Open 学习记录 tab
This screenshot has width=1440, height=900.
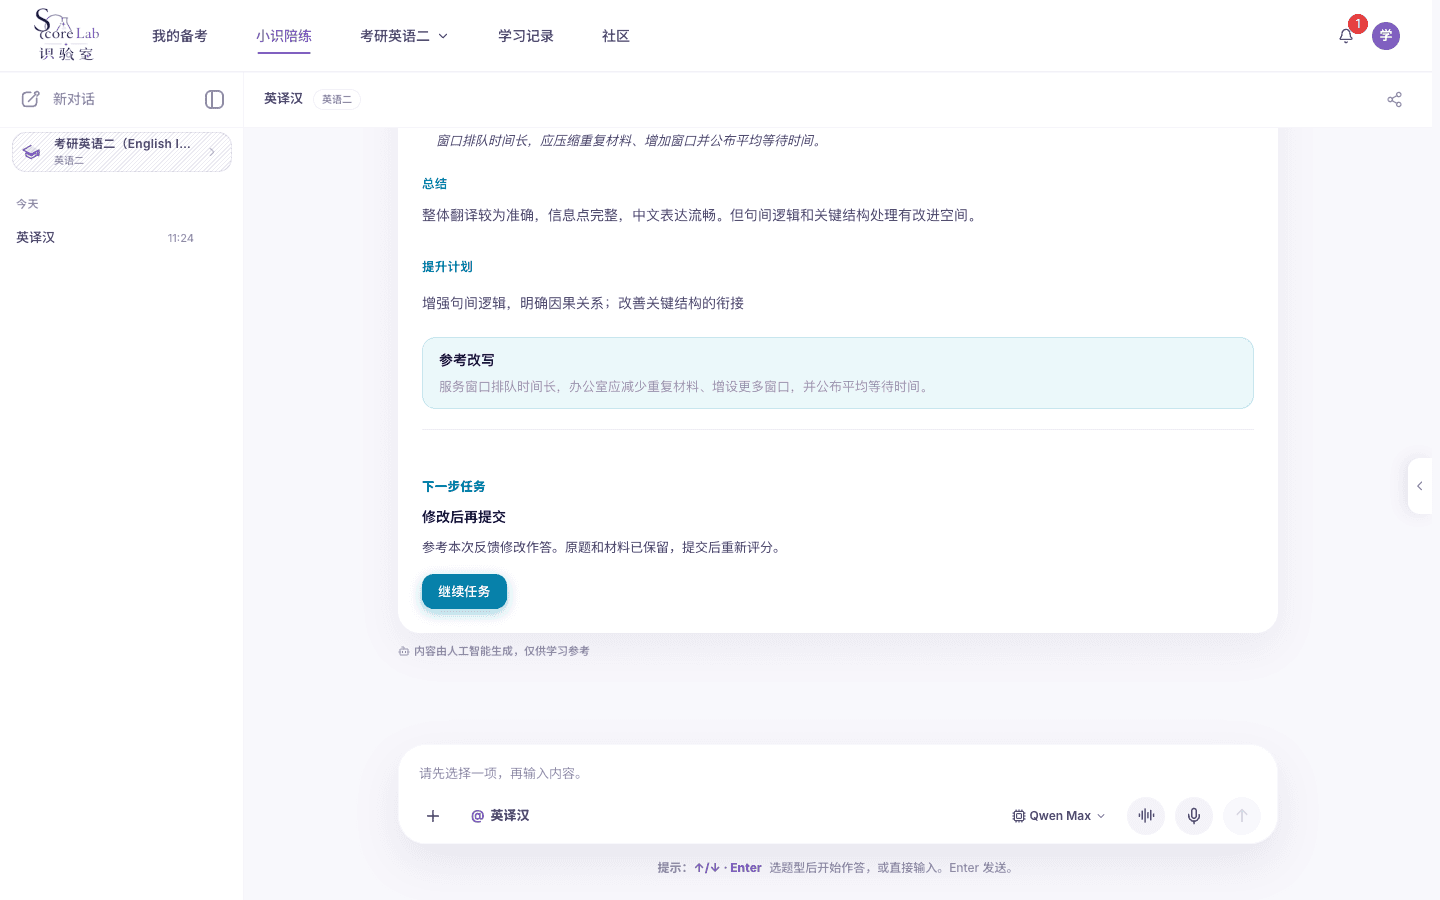point(526,36)
